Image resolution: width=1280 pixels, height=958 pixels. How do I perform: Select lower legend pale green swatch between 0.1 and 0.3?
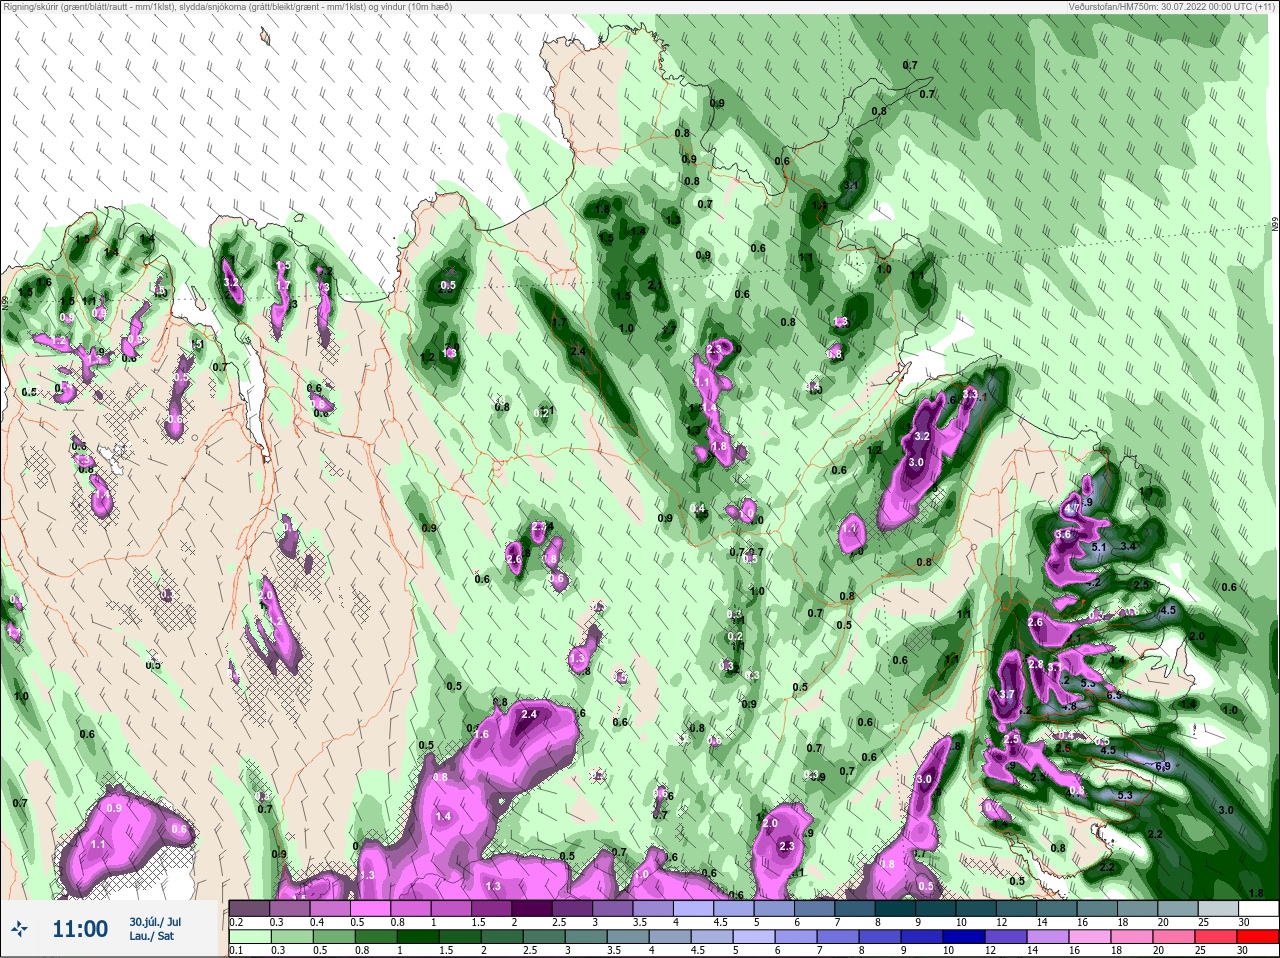[249, 937]
